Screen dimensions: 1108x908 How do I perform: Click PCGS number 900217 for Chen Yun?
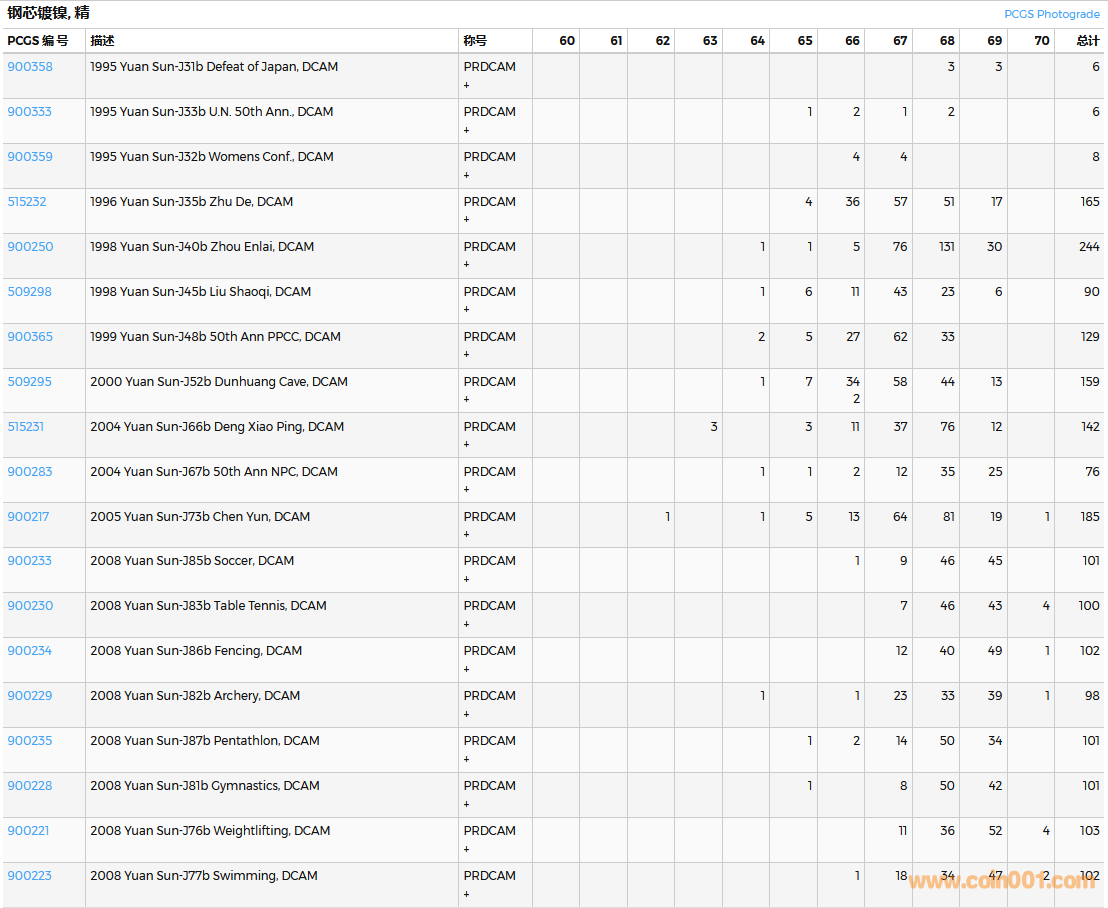pyautogui.click(x=28, y=517)
